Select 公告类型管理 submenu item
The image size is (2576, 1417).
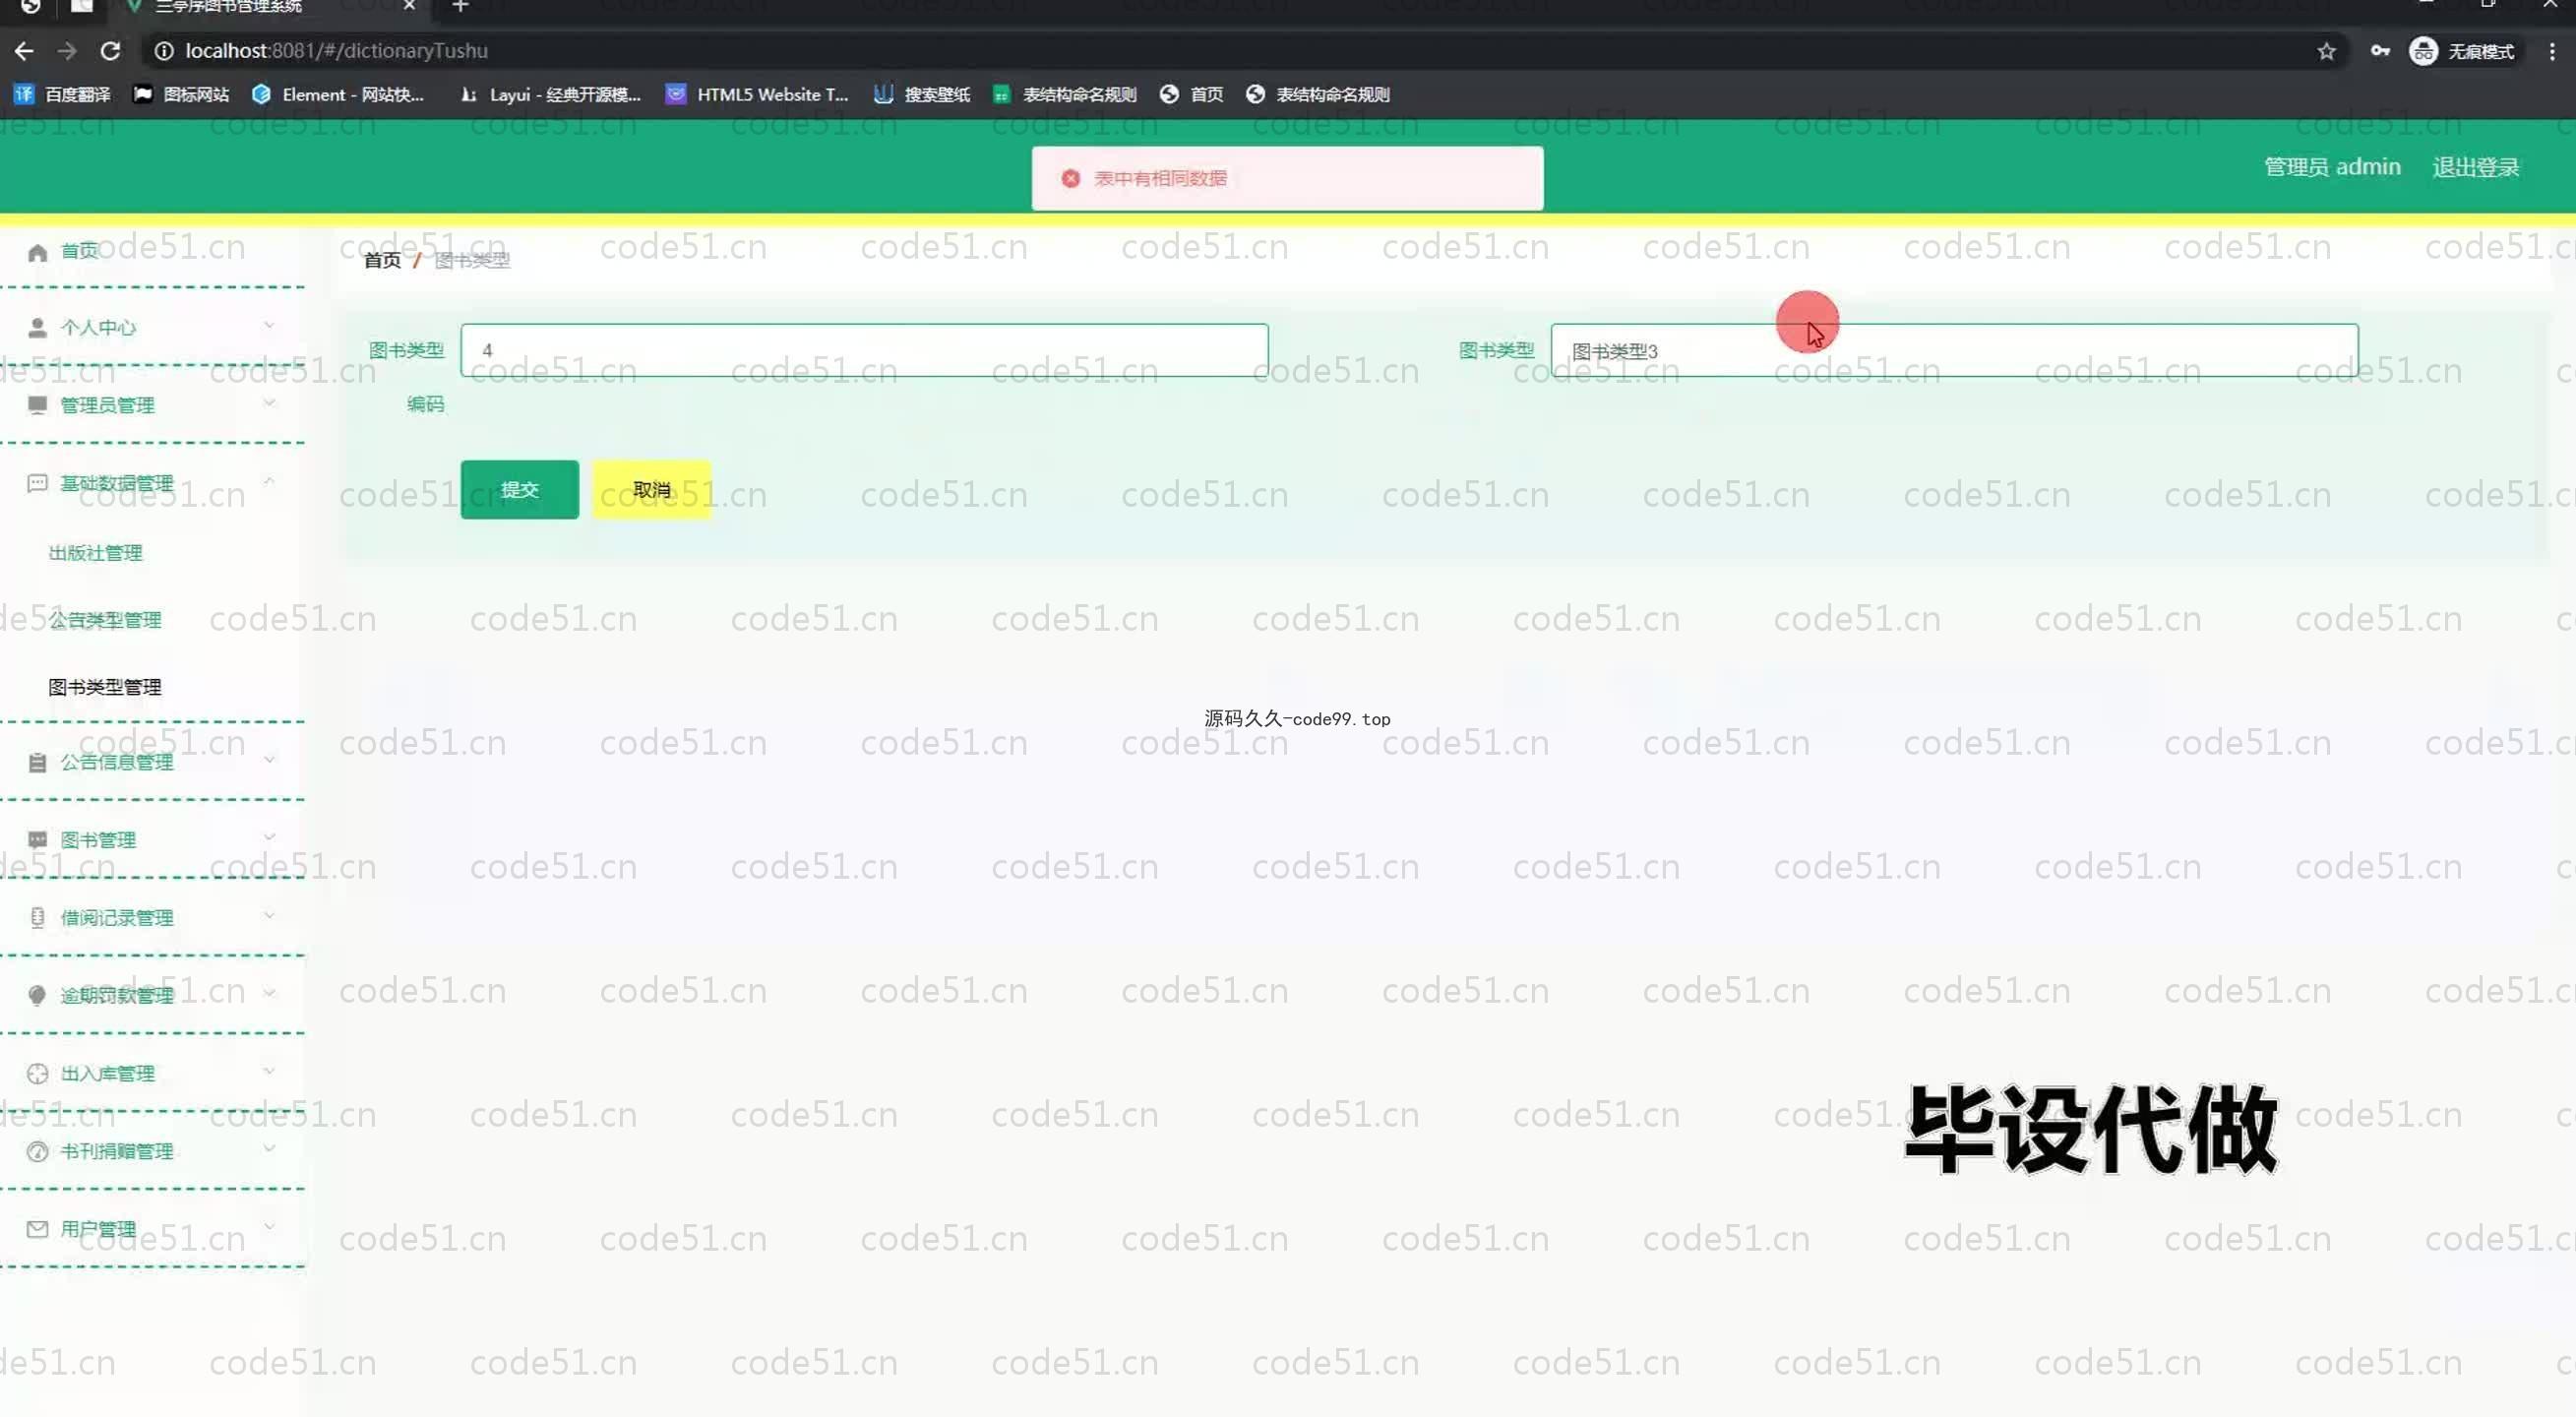pos(105,620)
